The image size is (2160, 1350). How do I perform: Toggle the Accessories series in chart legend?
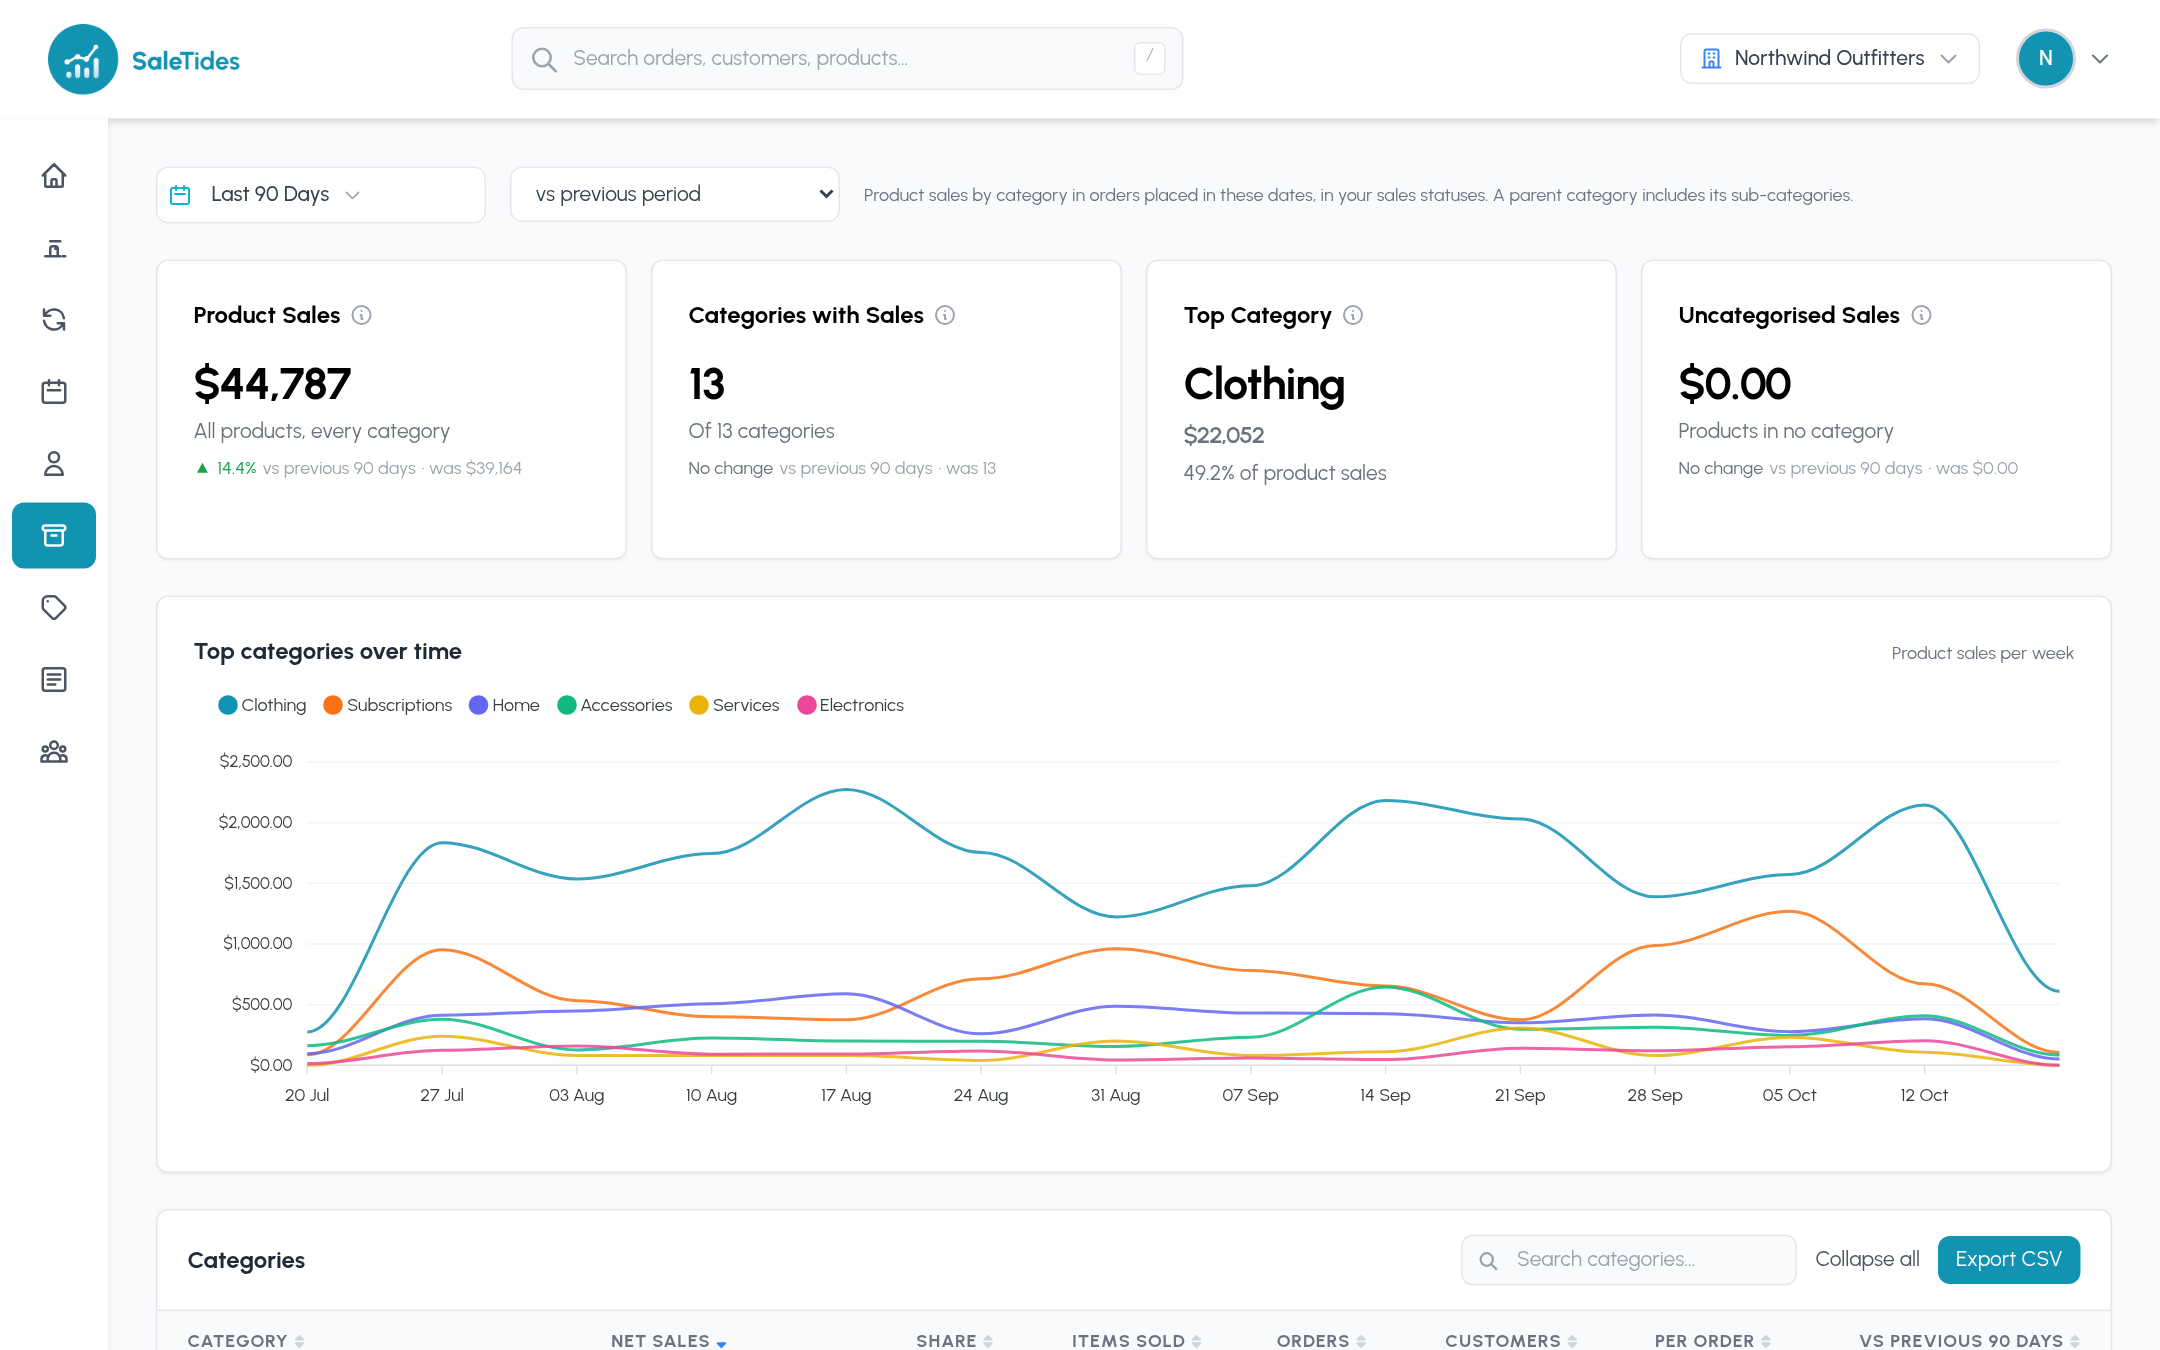(615, 705)
